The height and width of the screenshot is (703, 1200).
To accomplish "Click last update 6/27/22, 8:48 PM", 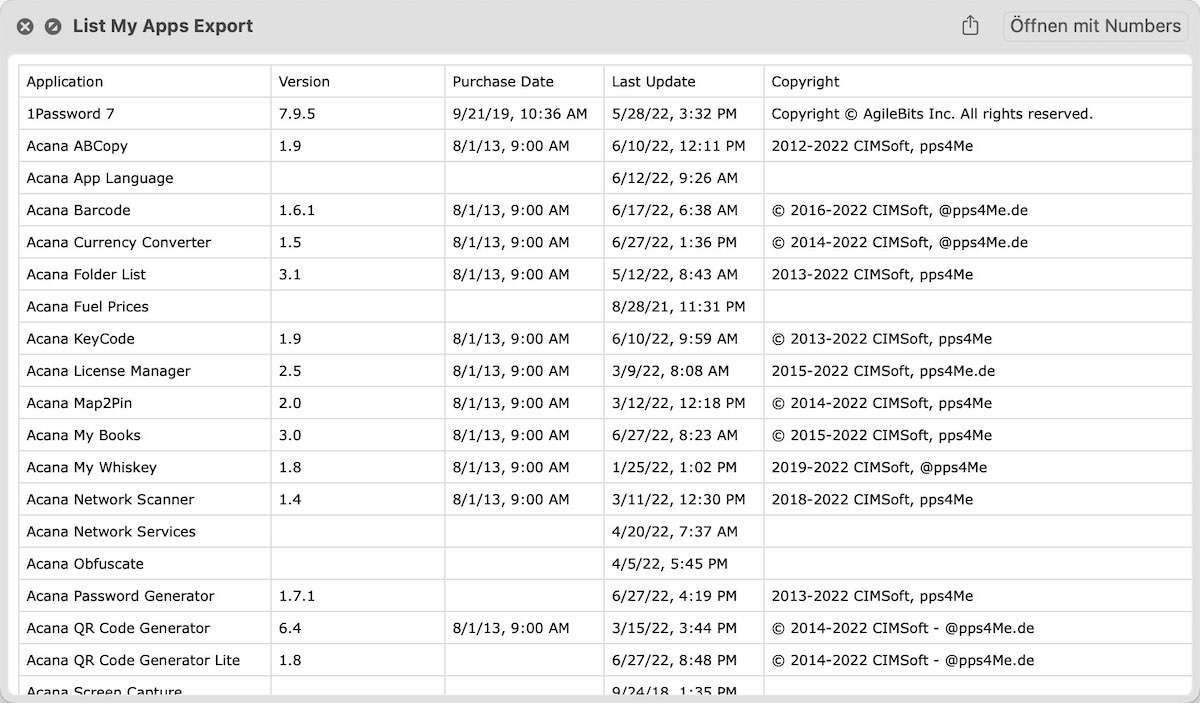I will tap(685, 660).
